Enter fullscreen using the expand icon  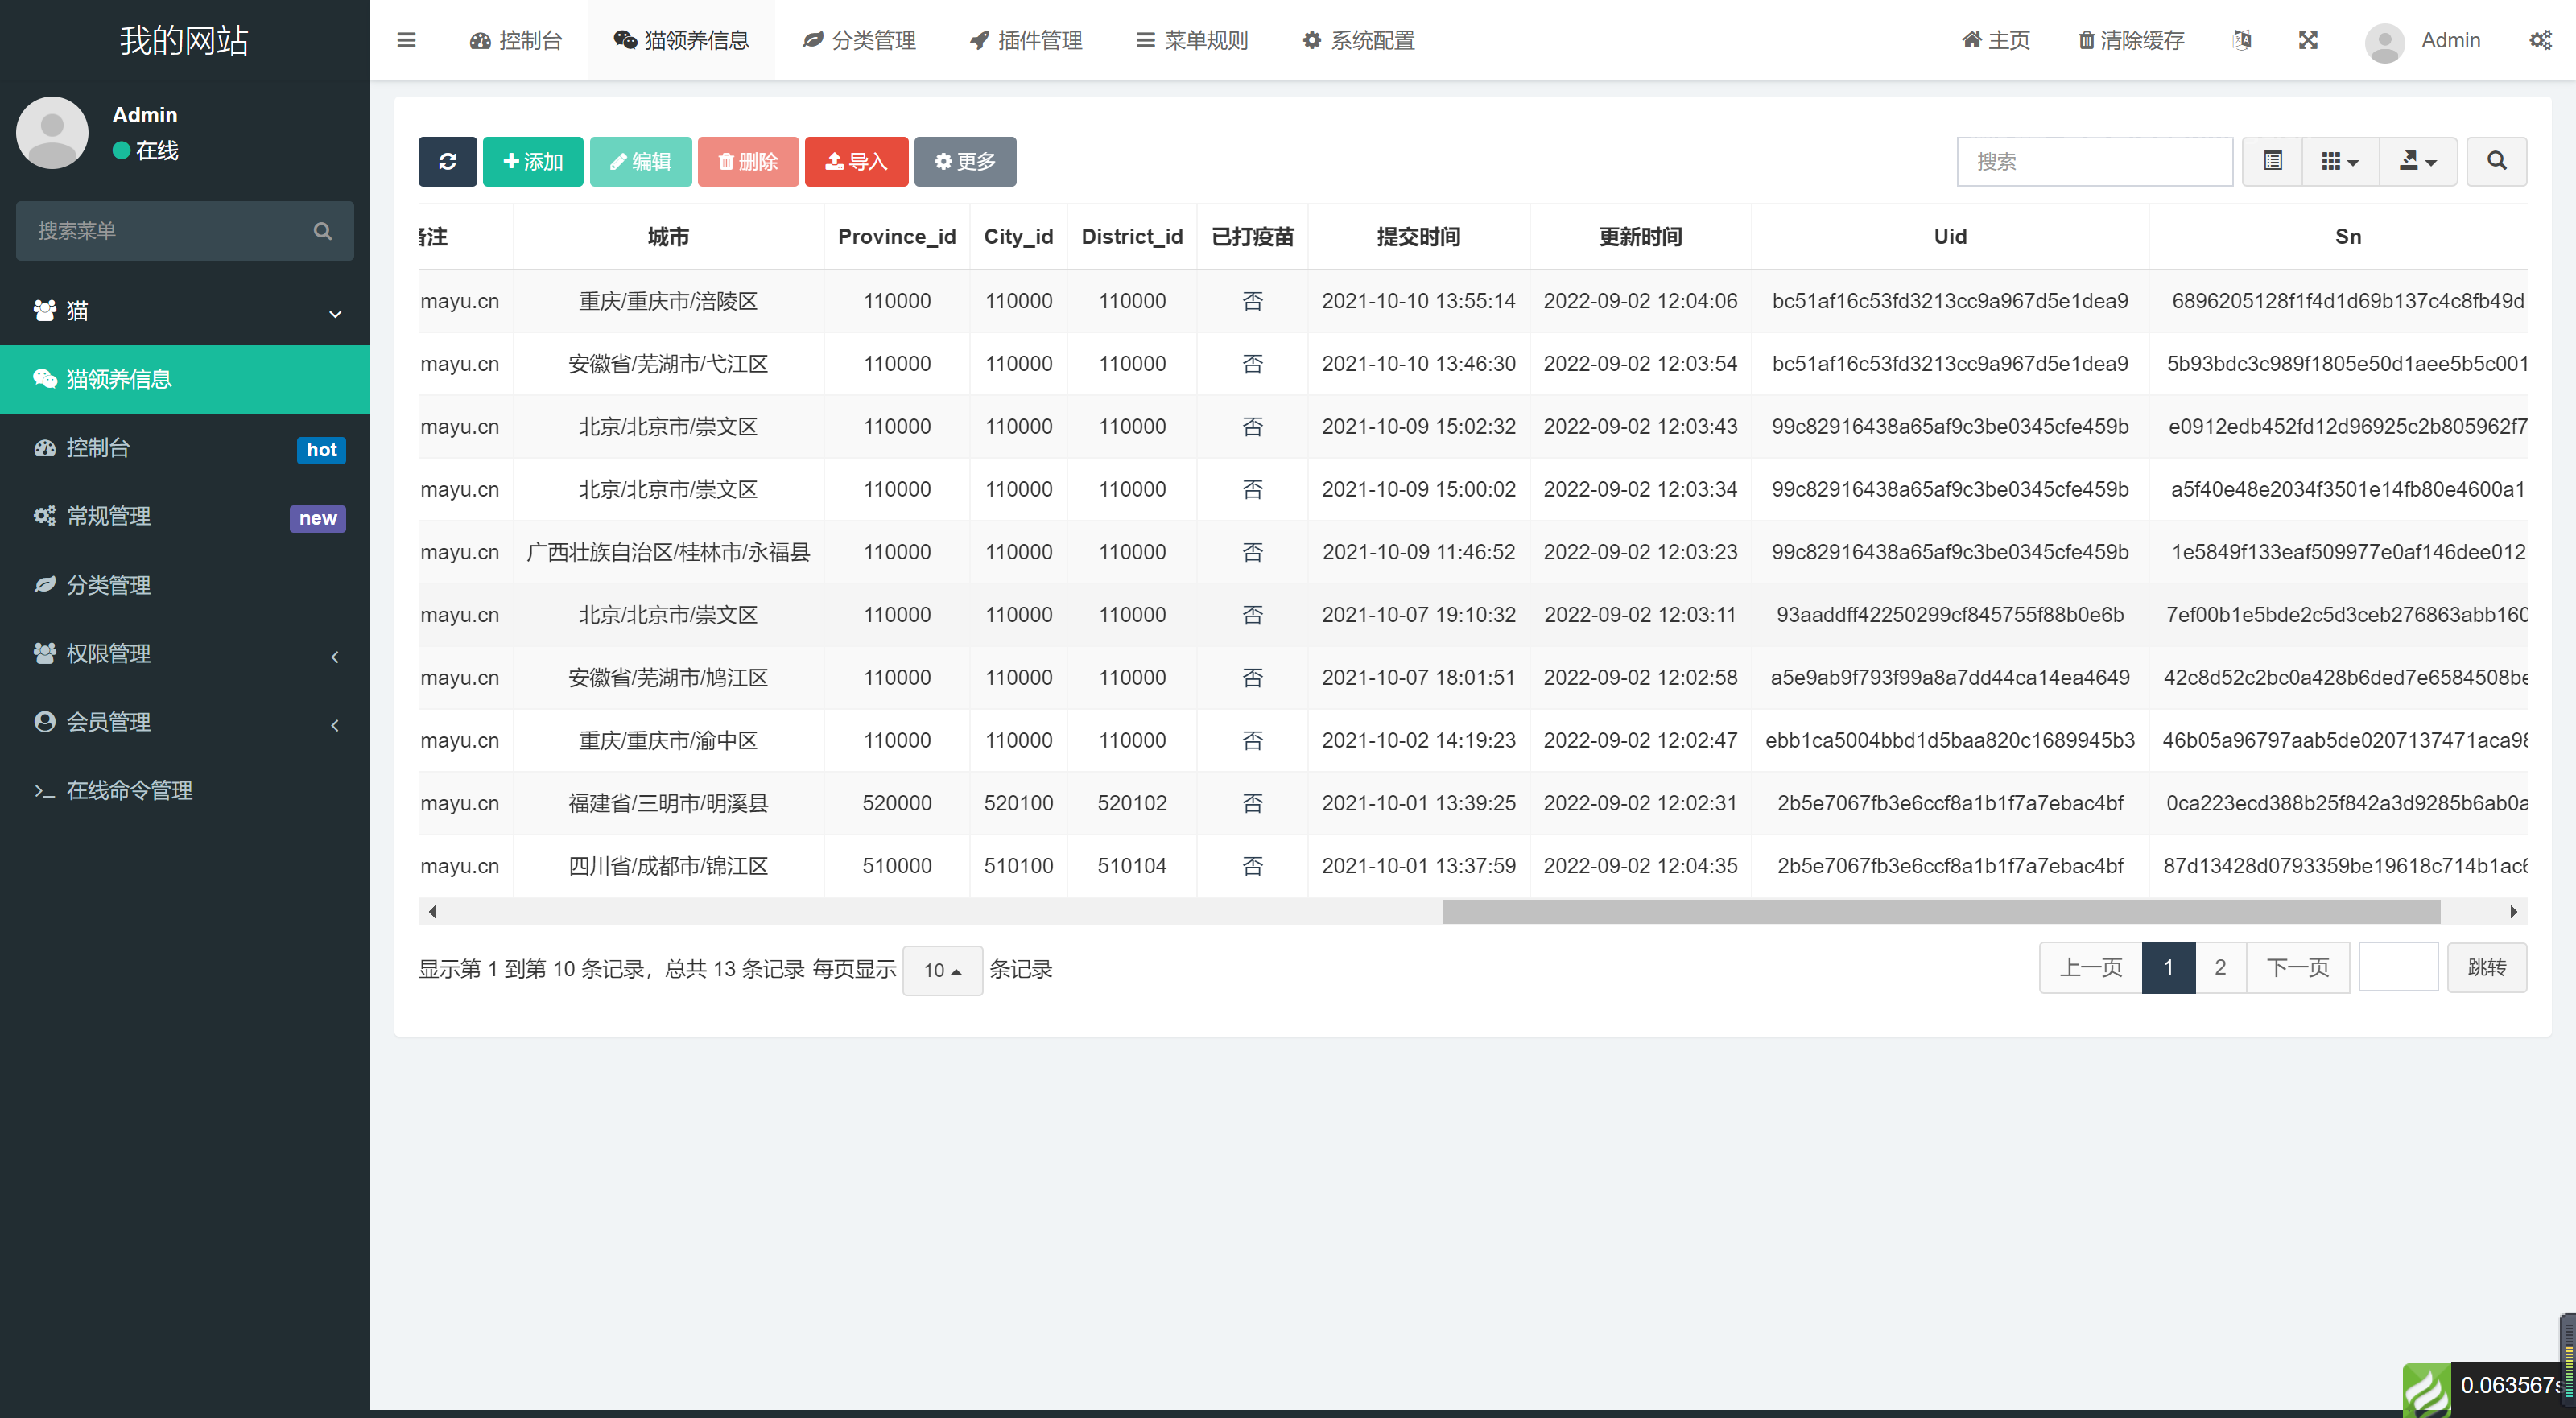click(2307, 40)
